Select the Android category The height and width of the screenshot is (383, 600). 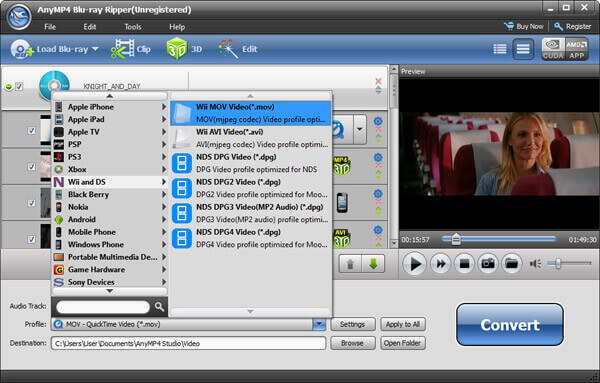pos(110,219)
